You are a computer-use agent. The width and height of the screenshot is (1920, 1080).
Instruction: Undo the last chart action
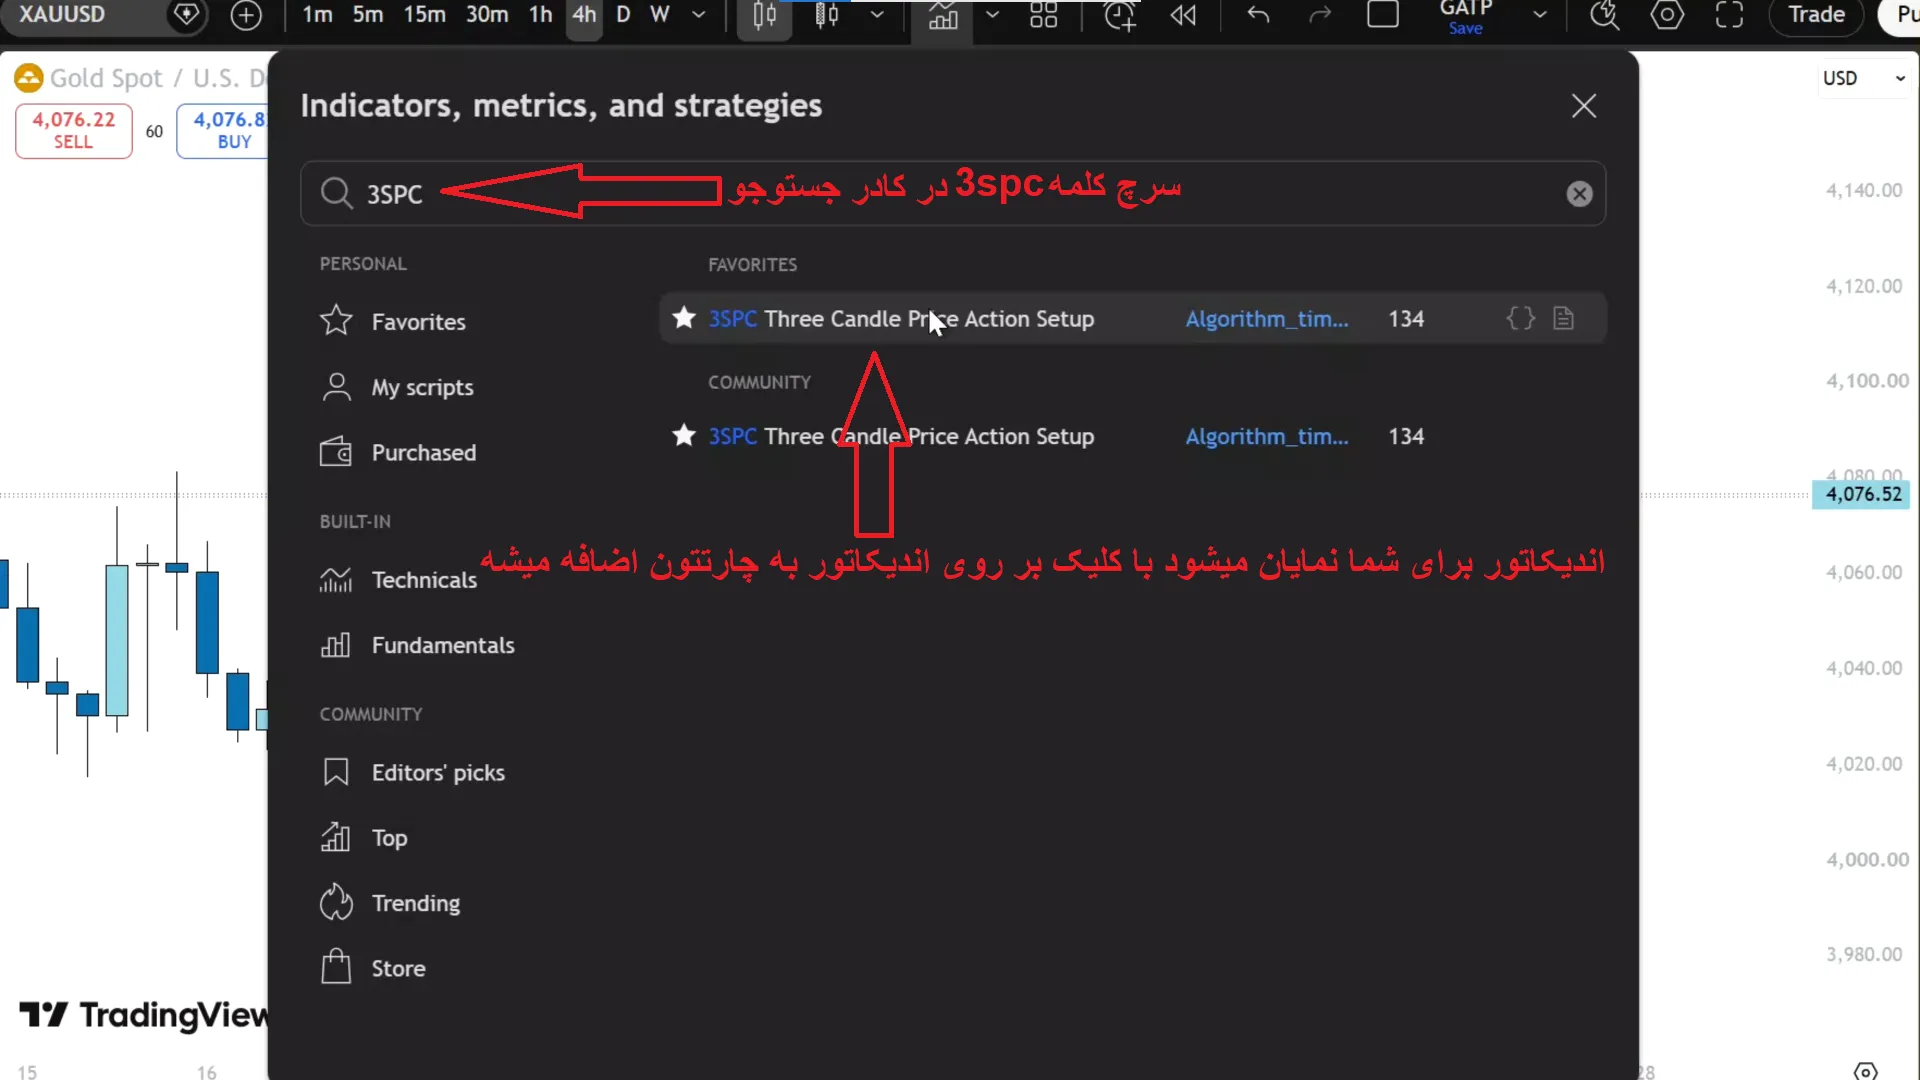tap(1259, 15)
